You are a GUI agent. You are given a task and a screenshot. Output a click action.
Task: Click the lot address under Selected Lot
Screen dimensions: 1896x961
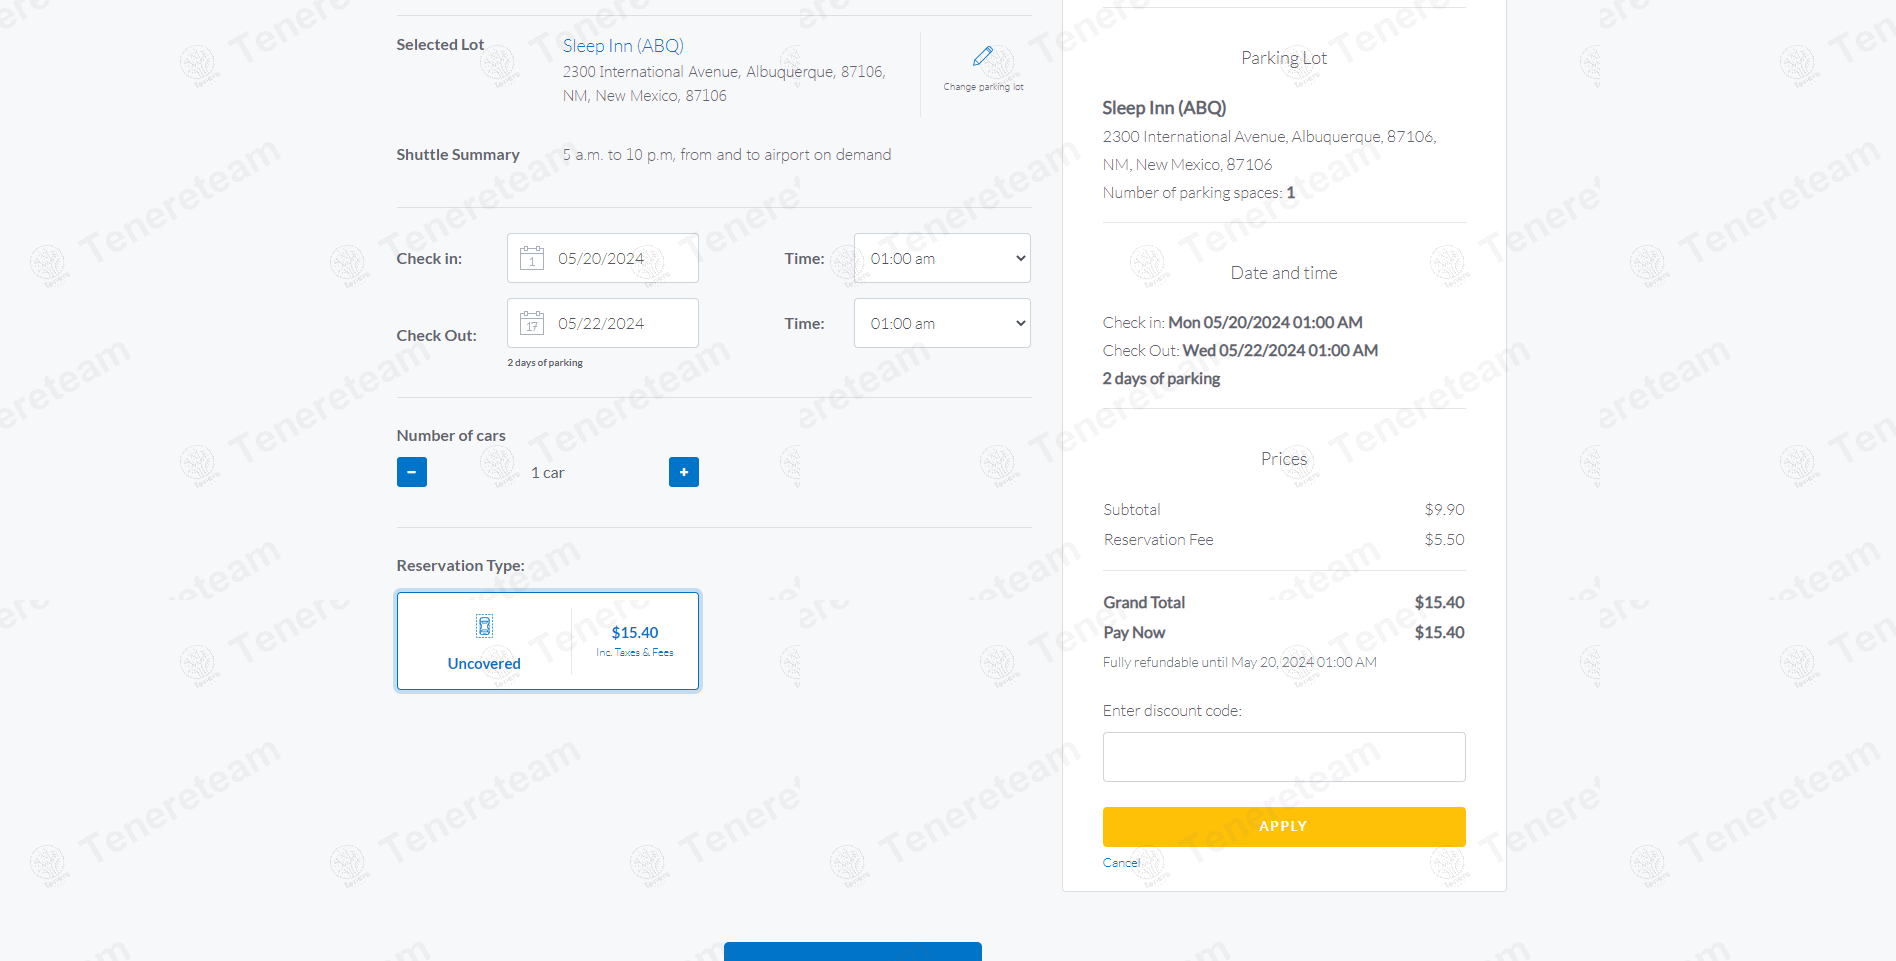coord(724,84)
